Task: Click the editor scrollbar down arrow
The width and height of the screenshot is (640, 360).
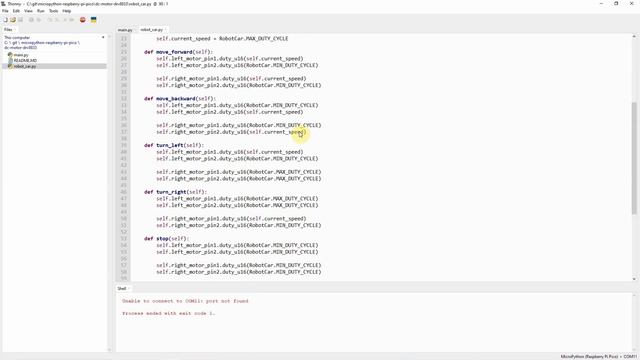Action: pyautogui.click(x=634, y=279)
